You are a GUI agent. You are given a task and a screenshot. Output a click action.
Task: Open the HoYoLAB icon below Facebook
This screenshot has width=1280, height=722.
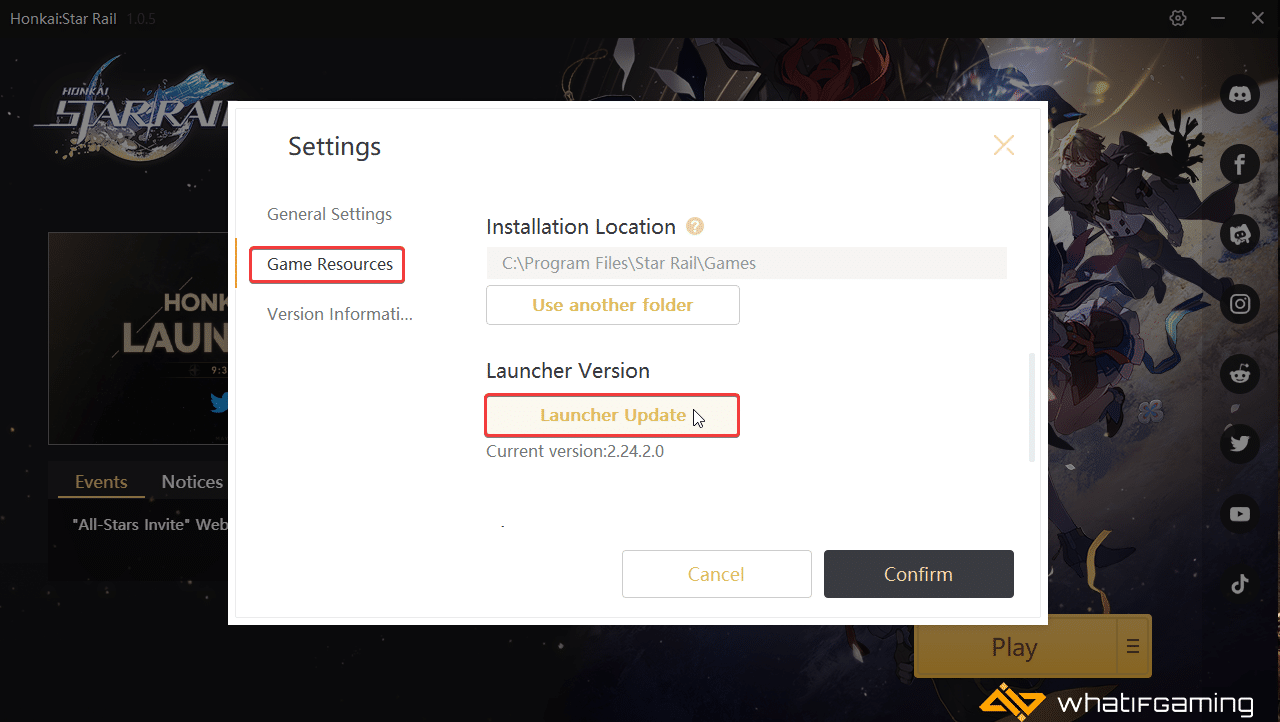click(1240, 233)
